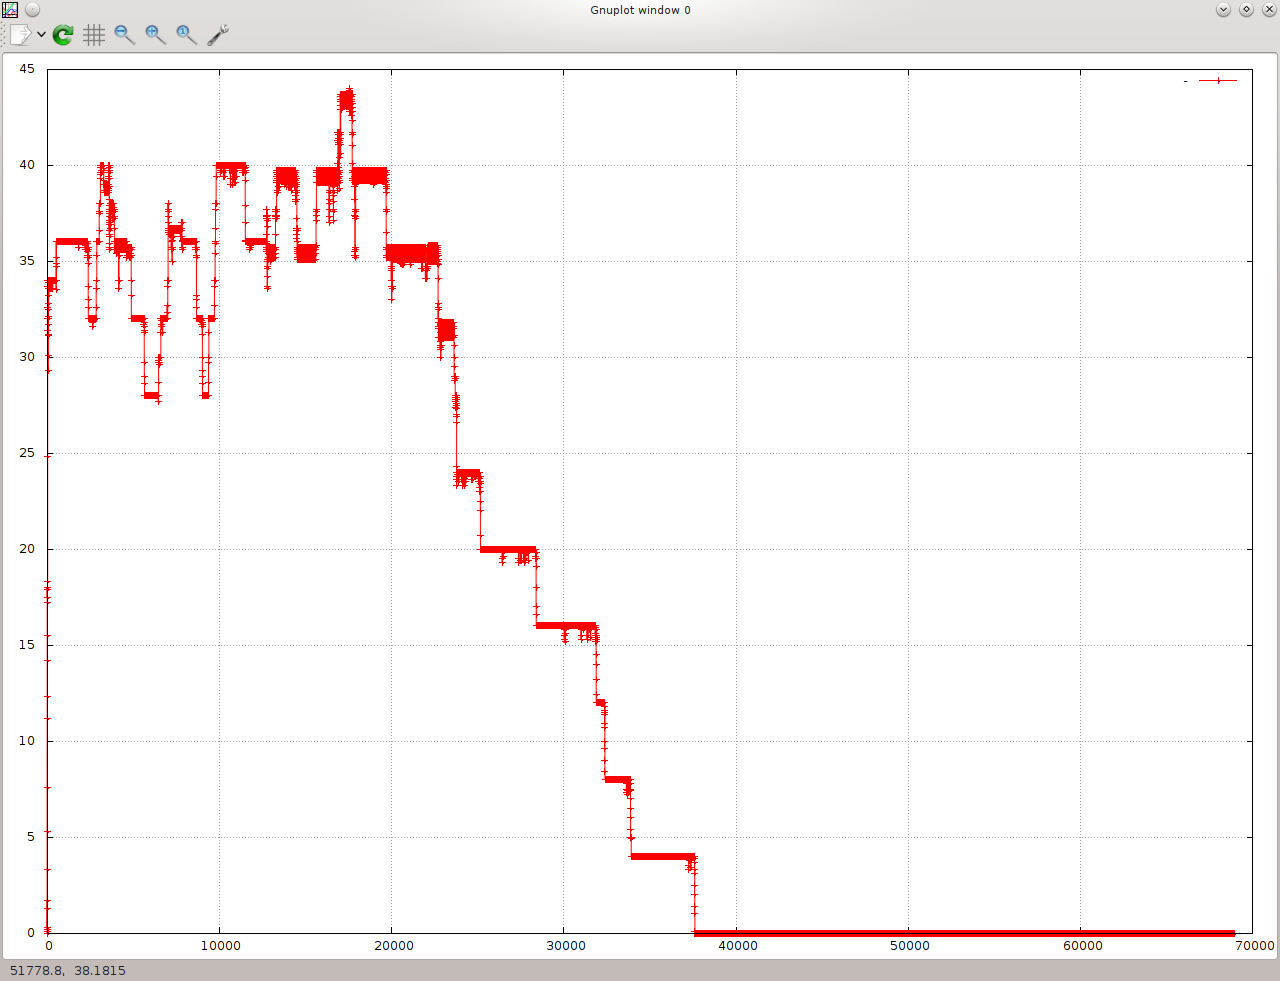Apply next zoom with plus magnifier

coord(155,35)
